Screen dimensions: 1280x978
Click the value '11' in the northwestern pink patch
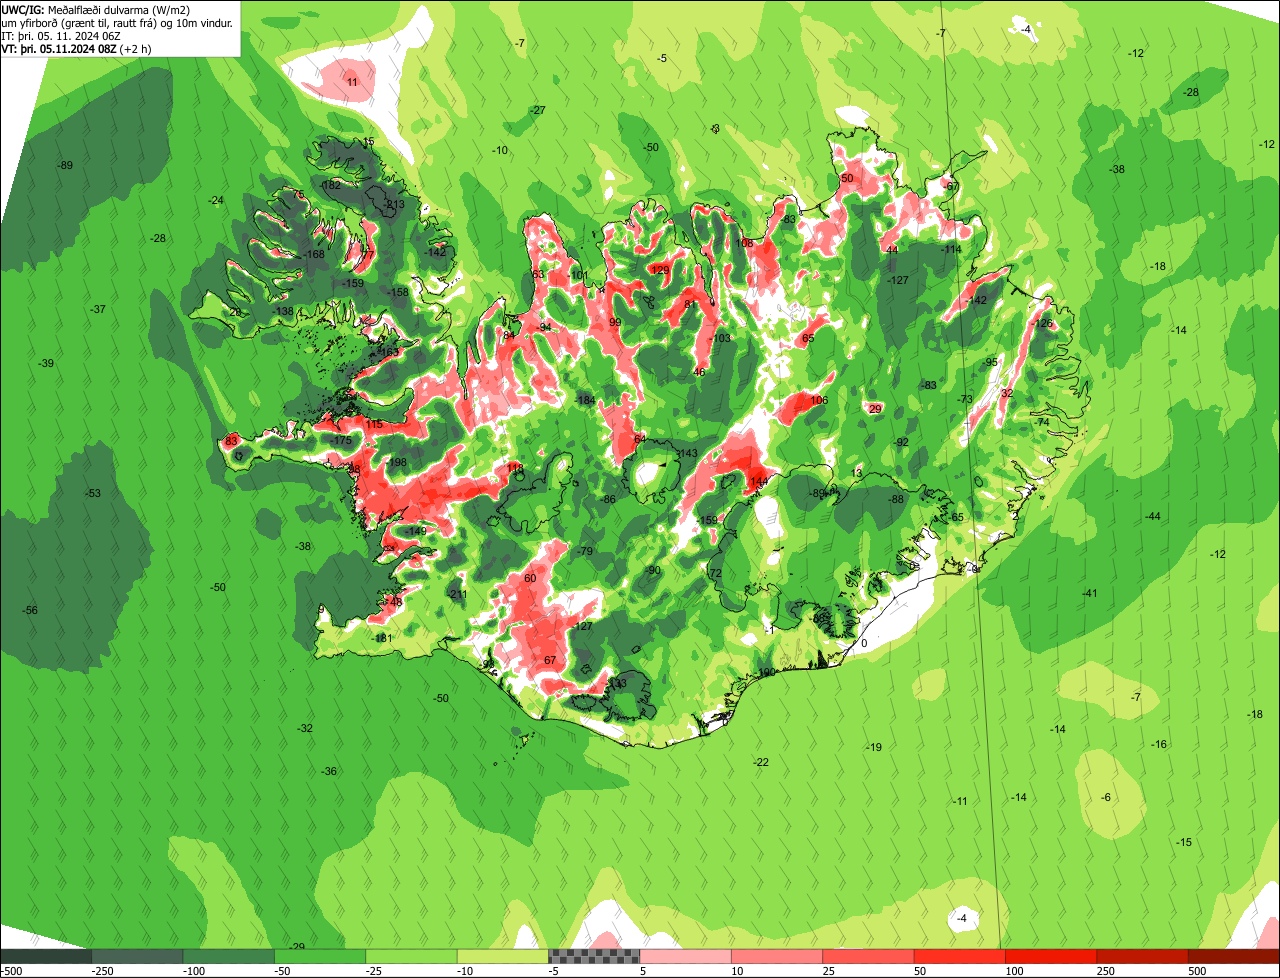(351, 81)
